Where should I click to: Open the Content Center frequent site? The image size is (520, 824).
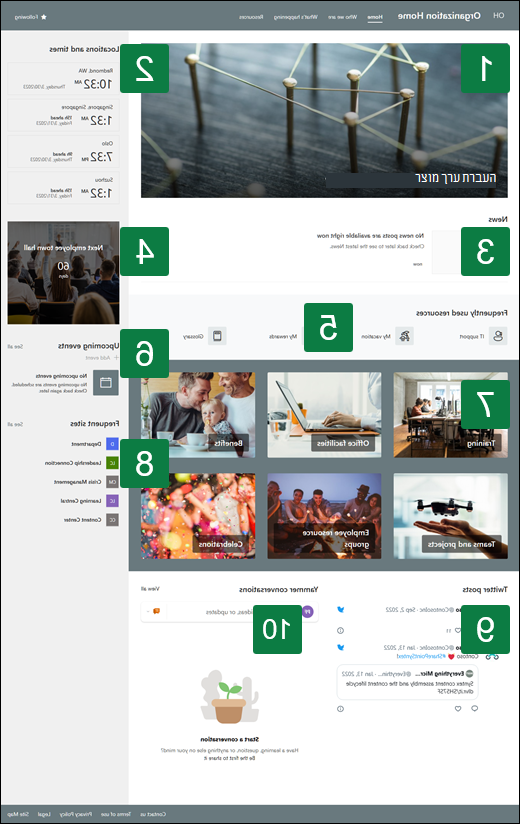pyautogui.click(x=82, y=520)
